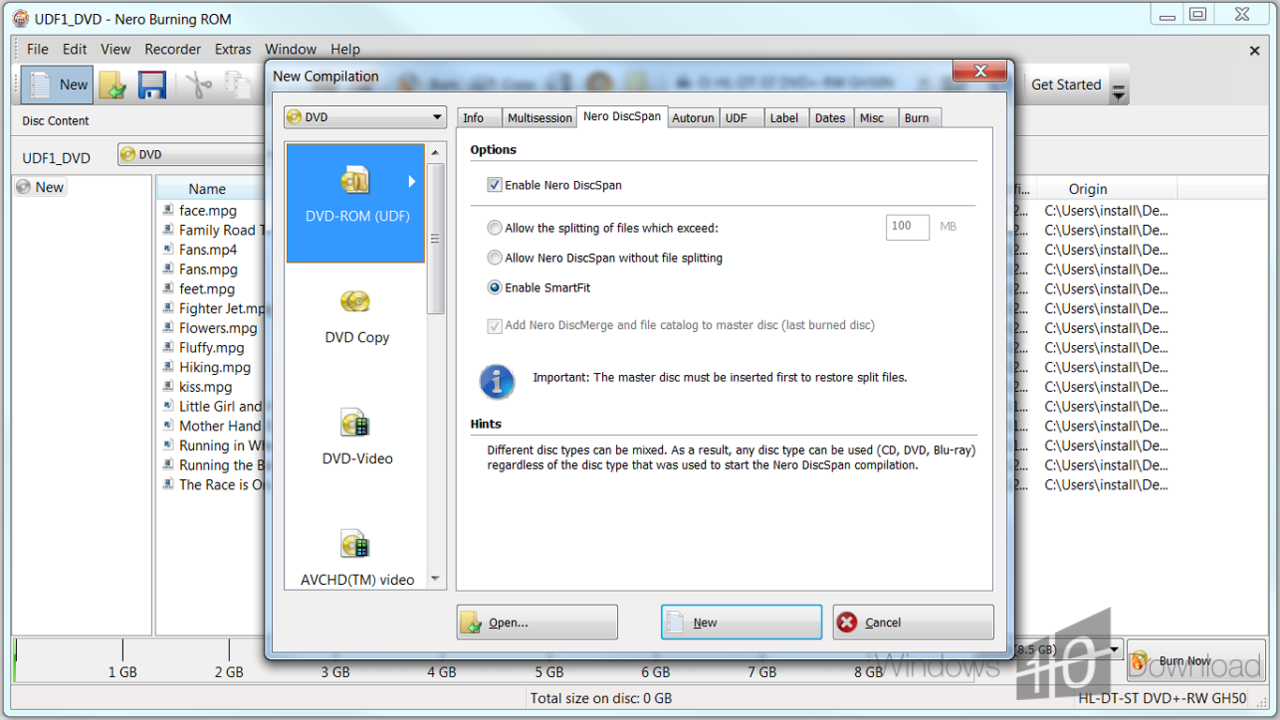Click the face.mpg file icon
The width and height of the screenshot is (1280, 720).
pos(169,210)
